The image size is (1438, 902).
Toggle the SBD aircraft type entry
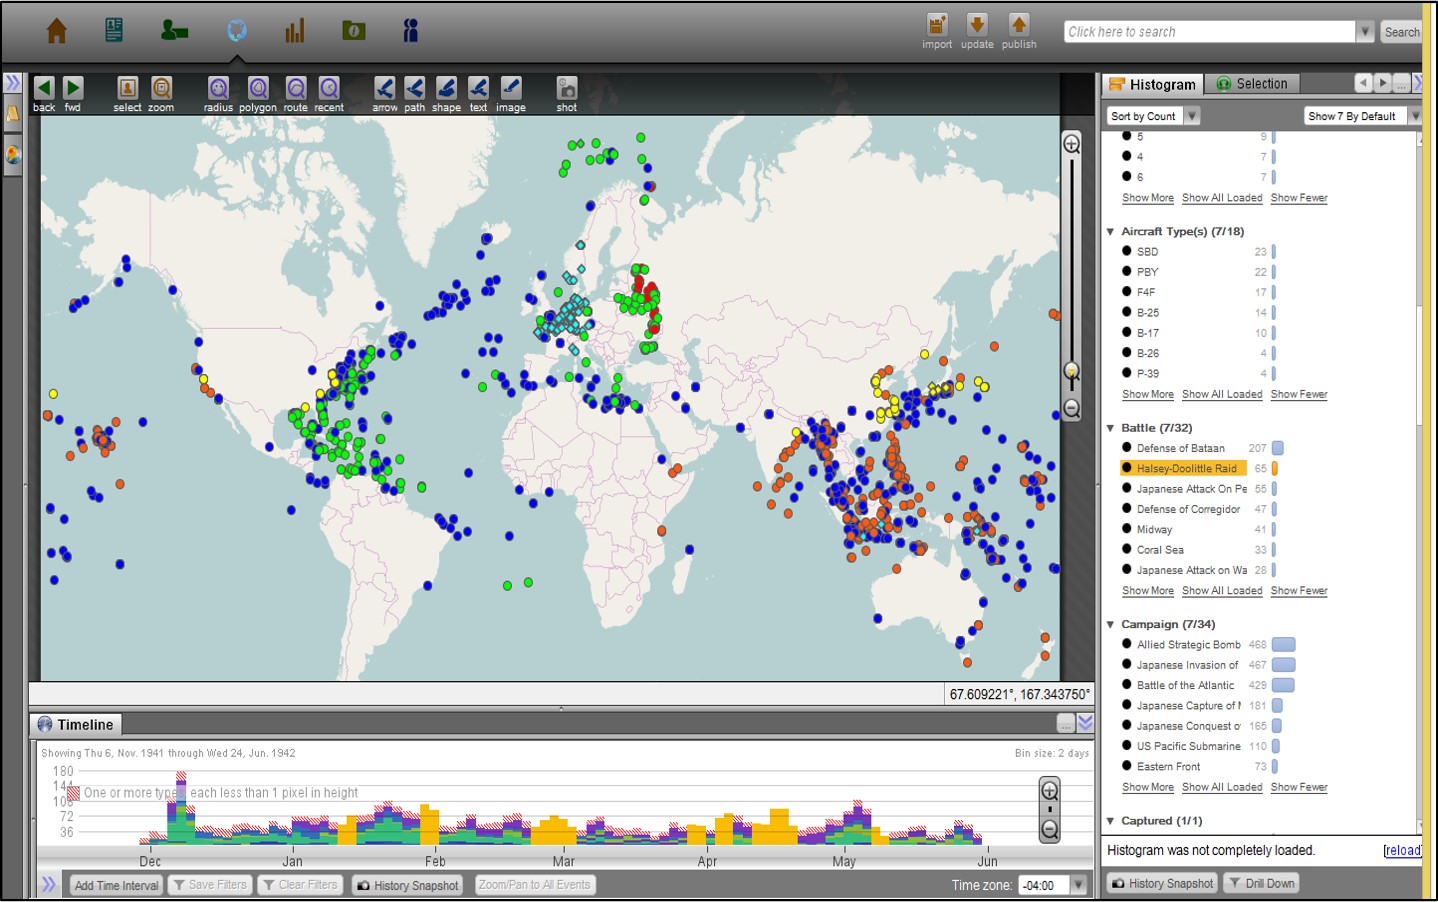1147,252
